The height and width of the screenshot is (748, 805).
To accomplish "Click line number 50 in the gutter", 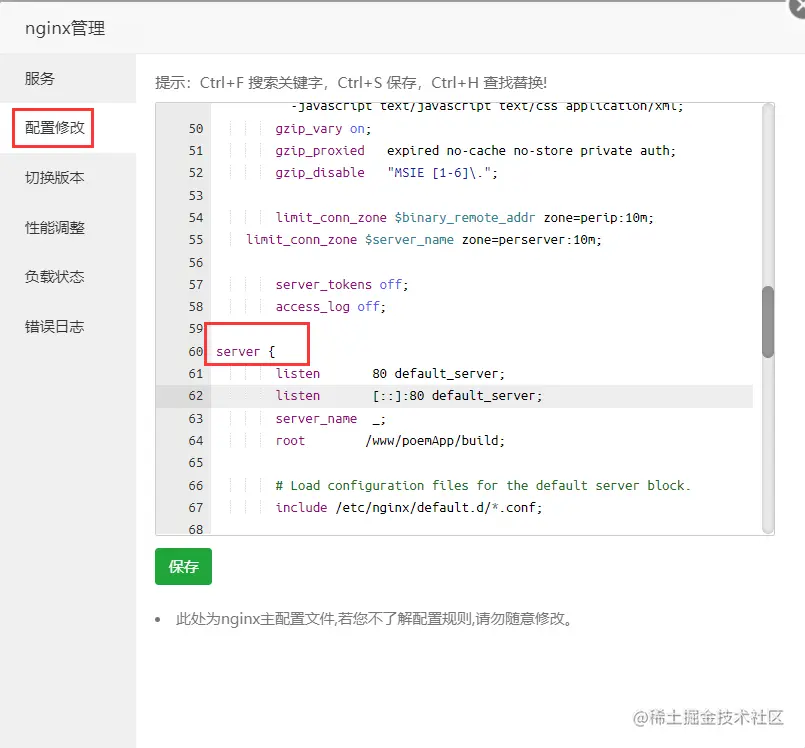I will click(196, 129).
